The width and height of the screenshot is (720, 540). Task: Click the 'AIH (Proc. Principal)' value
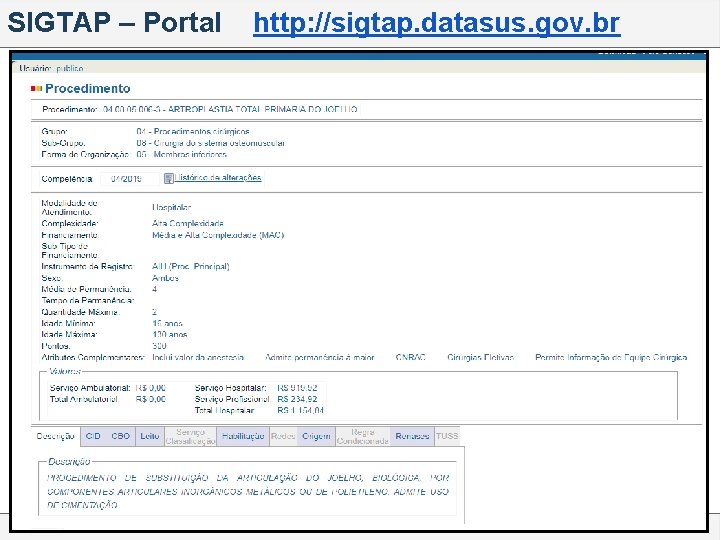coord(191,266)
